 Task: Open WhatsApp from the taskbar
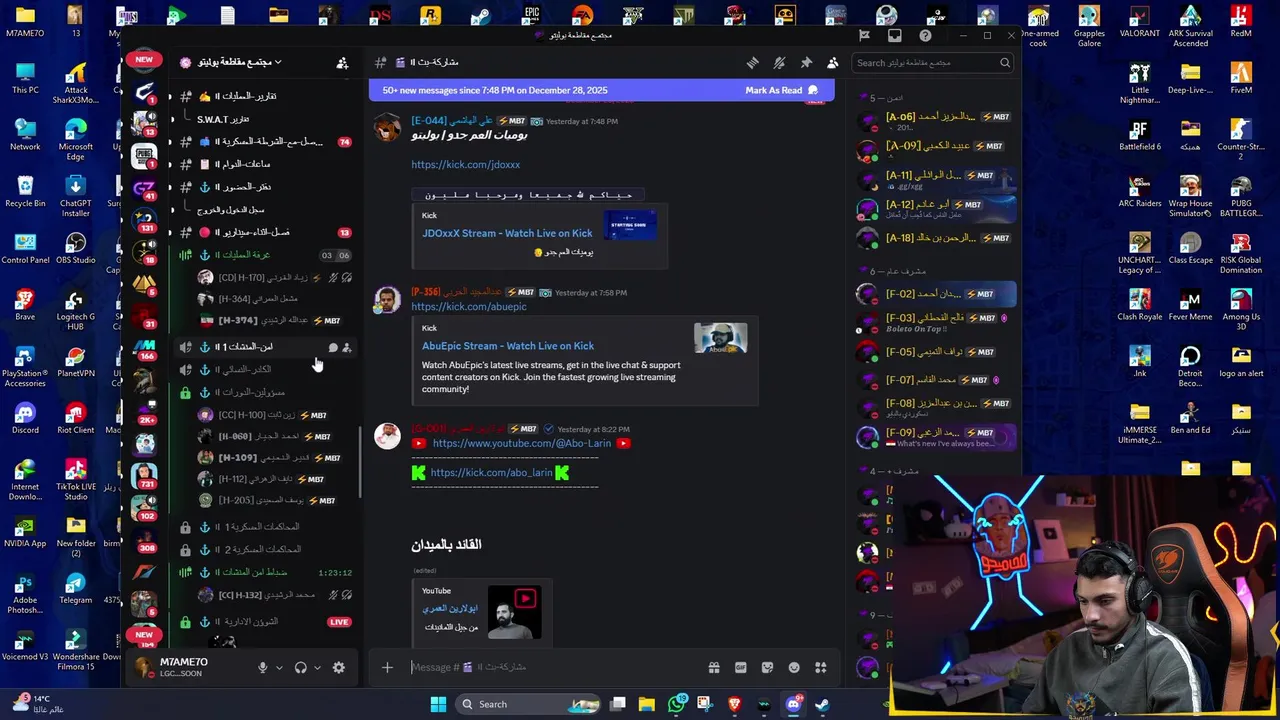676,704
